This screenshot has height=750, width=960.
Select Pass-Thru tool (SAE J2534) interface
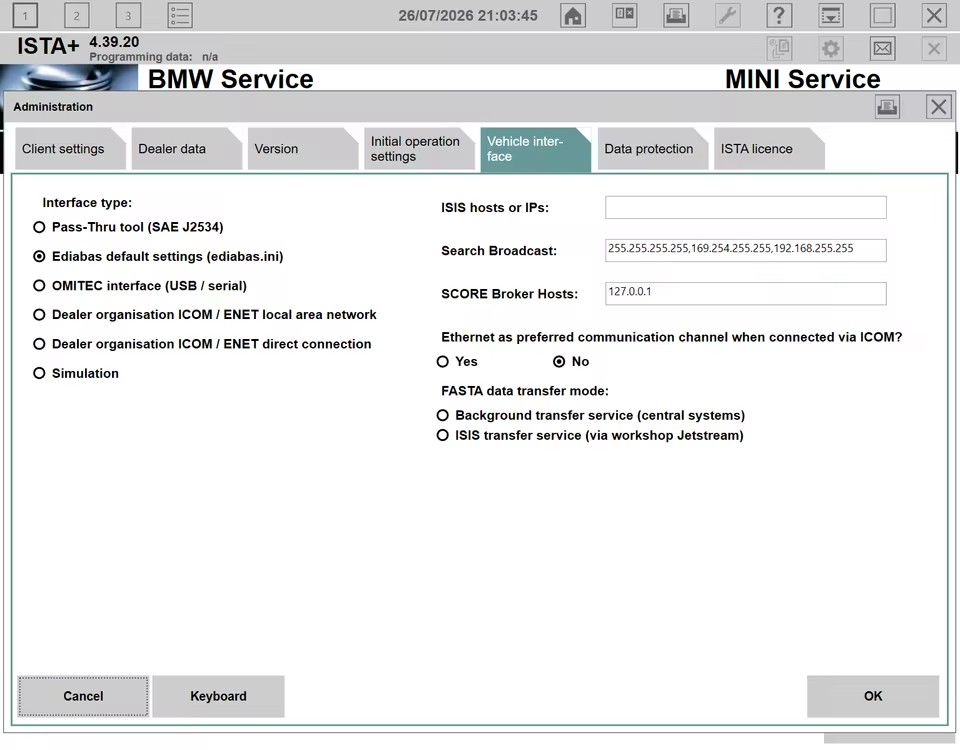[x=129, y=227]
